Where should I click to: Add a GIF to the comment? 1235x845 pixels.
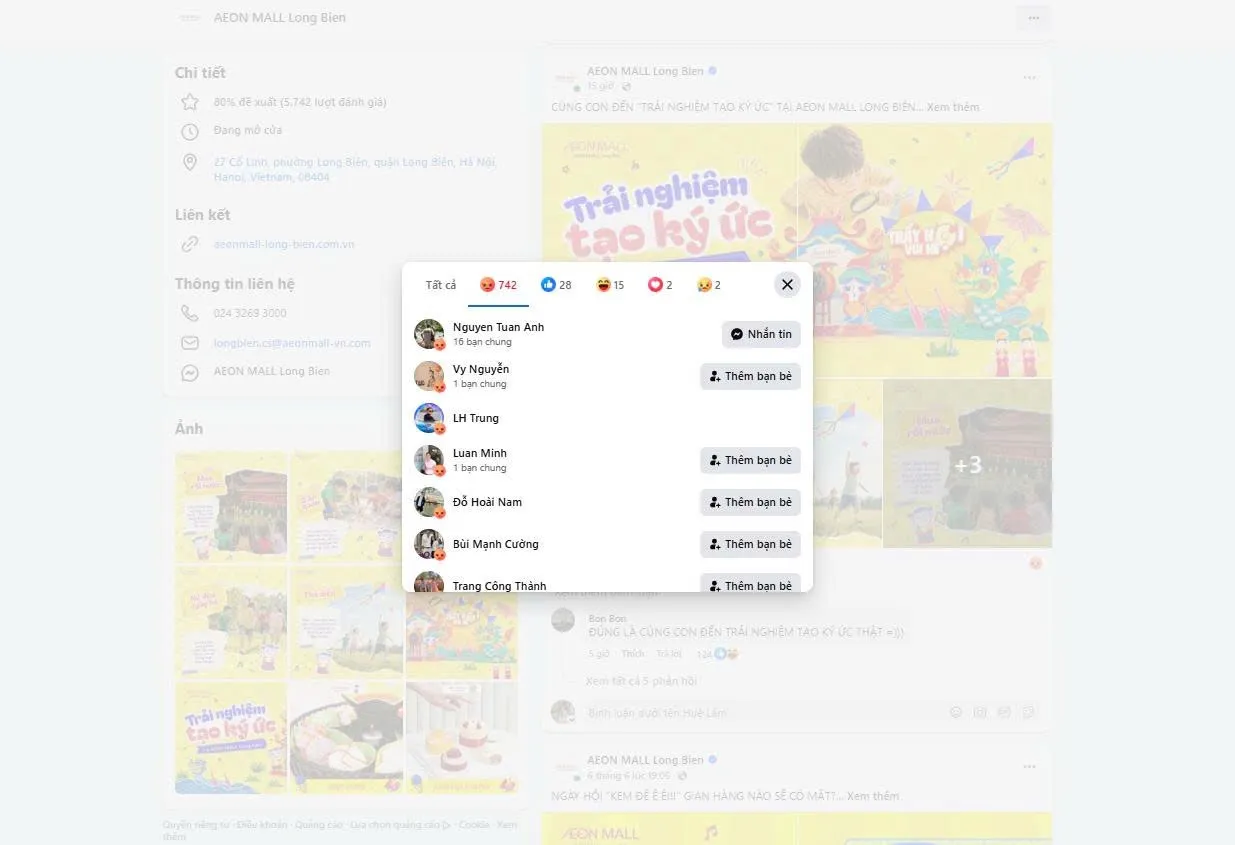[1004, 713]
